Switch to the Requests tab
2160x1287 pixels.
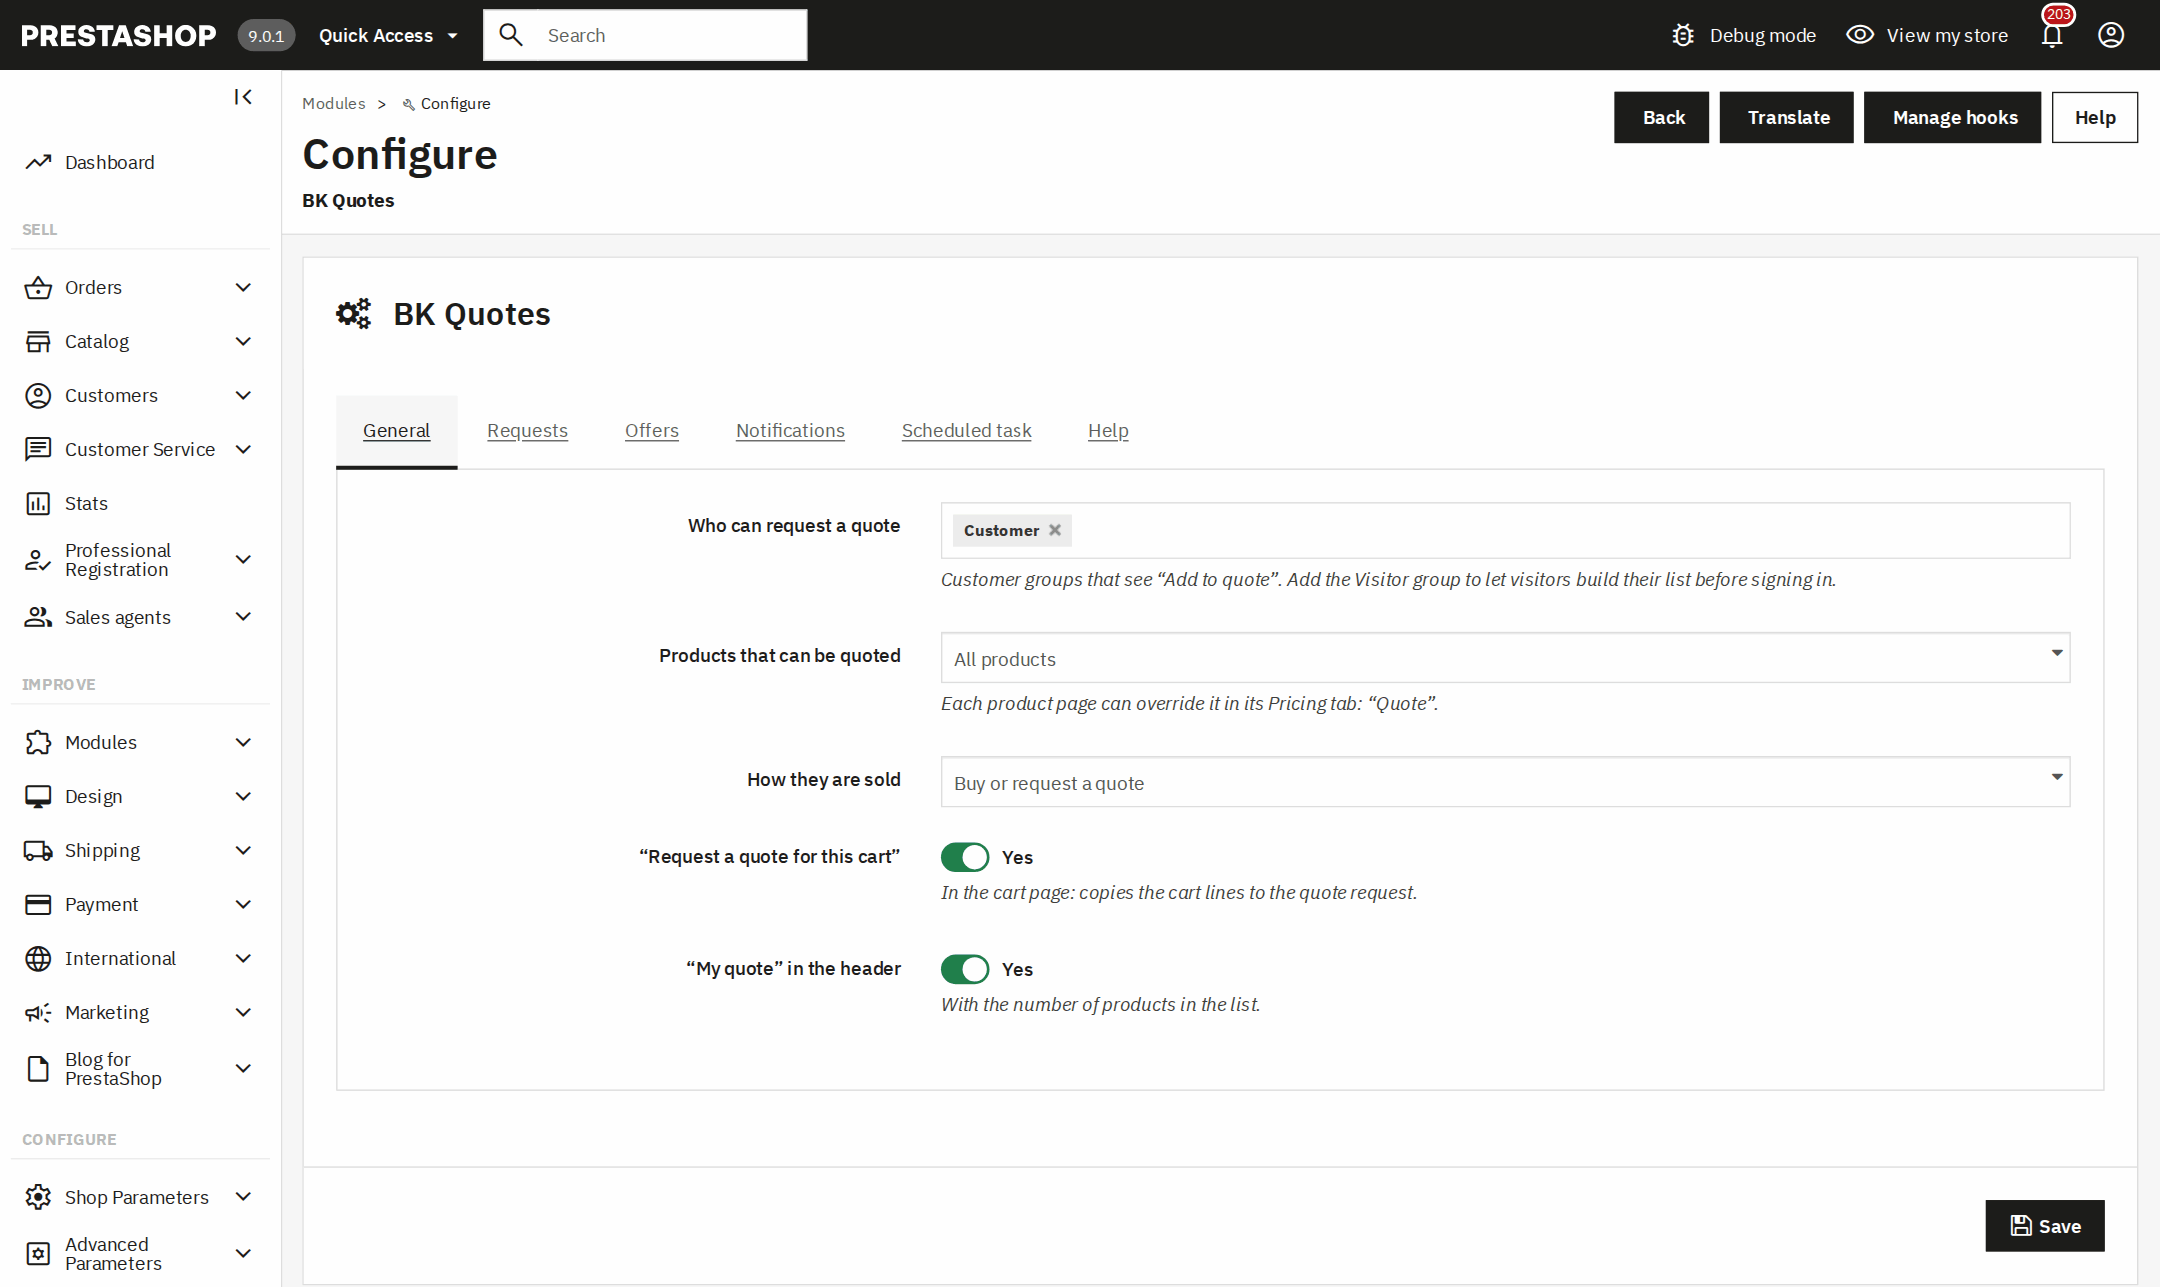pyautogui.click(x=527, y=431)
